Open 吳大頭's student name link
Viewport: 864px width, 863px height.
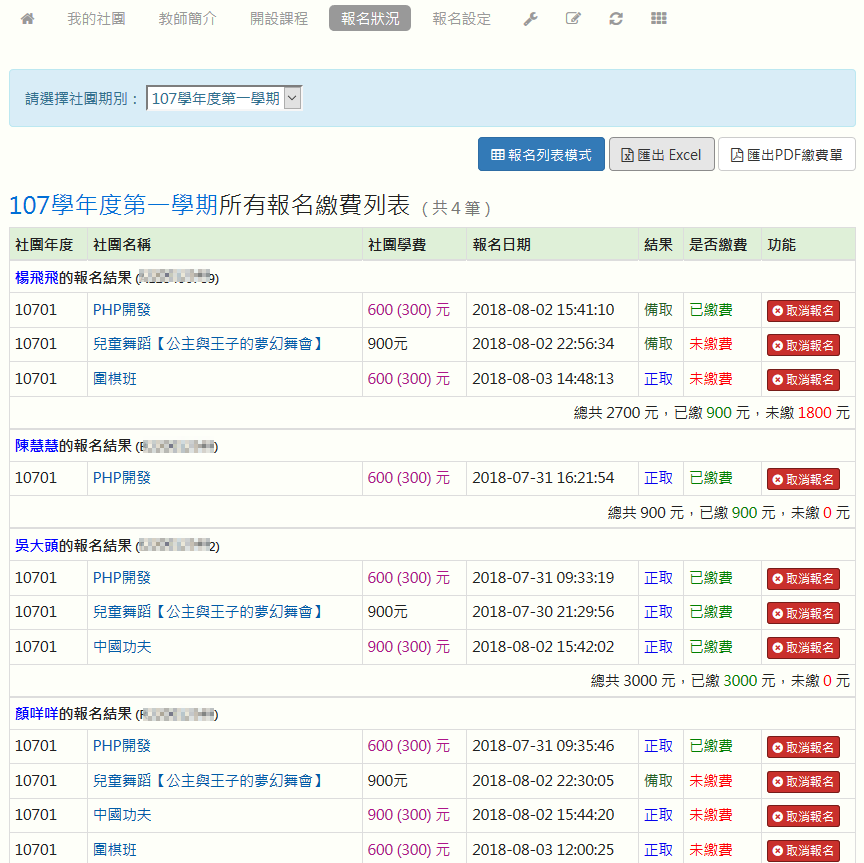point(36,546)
